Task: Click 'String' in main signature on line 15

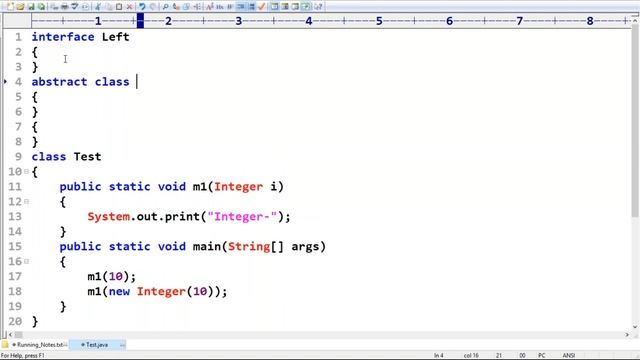Action: [x=249, y=247]
